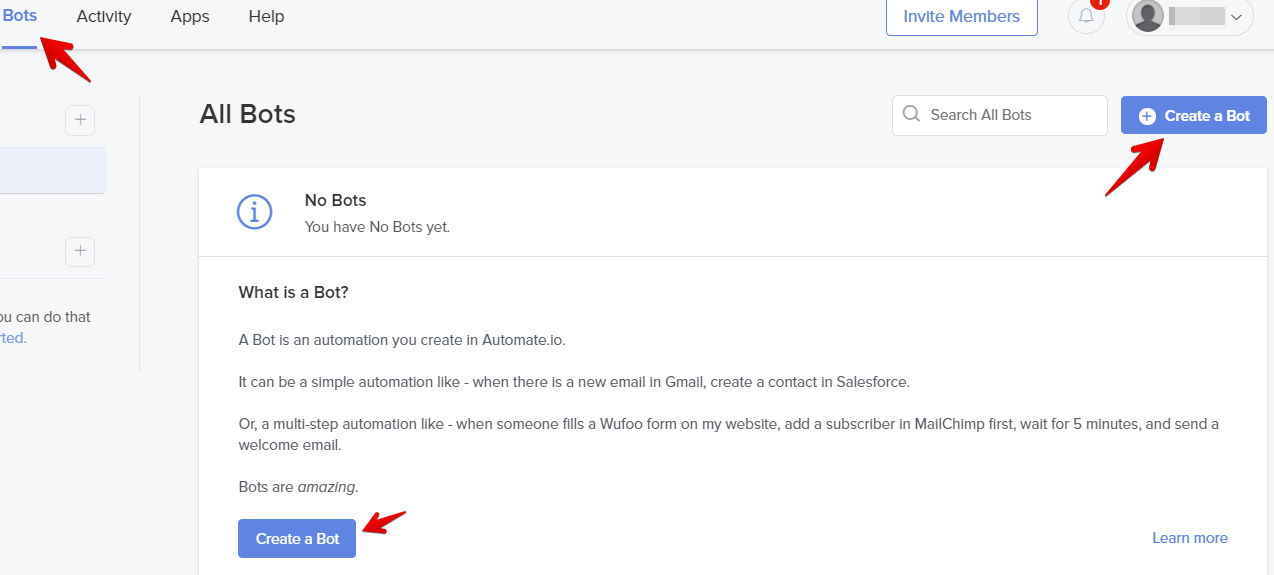Click the plus icon in the header Create a Bot button
1274x575 pixels.
(1147, 116)
